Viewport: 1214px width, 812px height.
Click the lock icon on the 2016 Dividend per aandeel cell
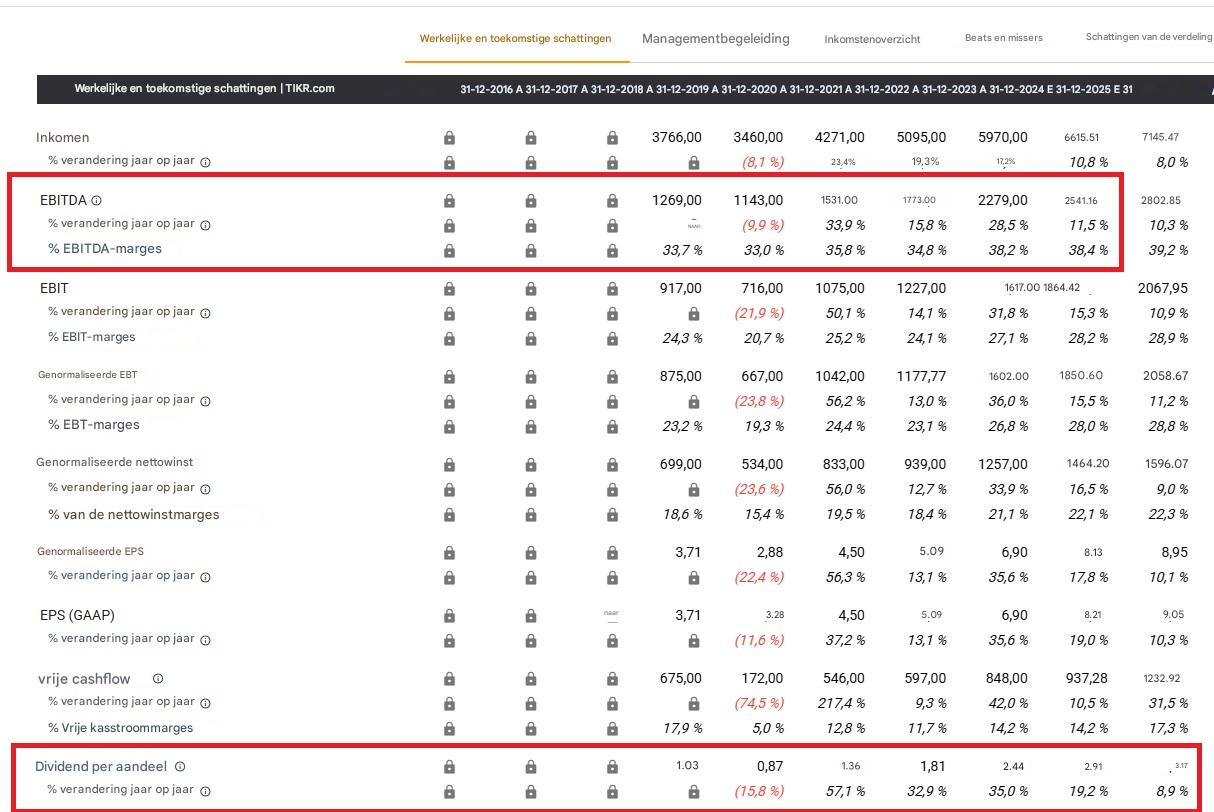click(449, 766)
